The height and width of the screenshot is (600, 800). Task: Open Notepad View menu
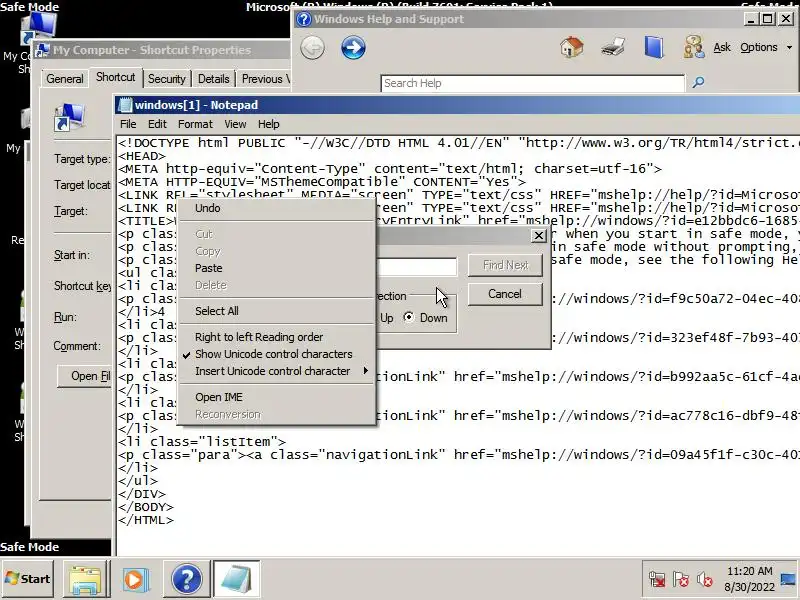click(x=235, y=124)
